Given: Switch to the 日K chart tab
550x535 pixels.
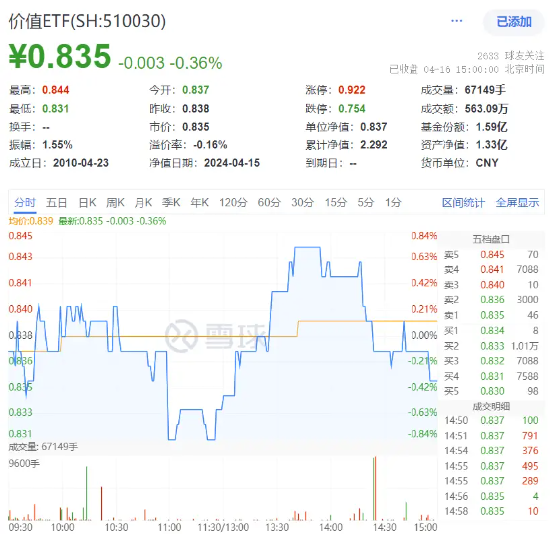Looking at the screenshot, I should (x=87, y=202).
